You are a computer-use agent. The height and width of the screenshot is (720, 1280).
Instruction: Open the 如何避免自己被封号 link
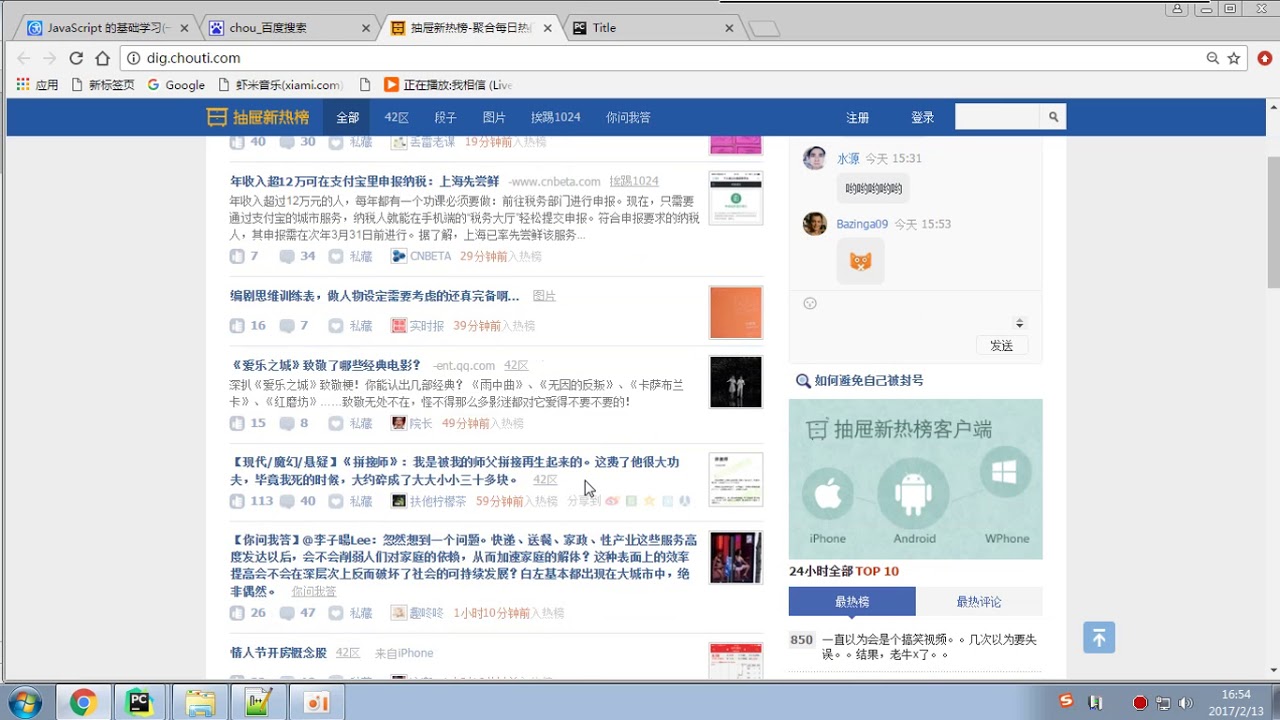[x=868, y=380]
